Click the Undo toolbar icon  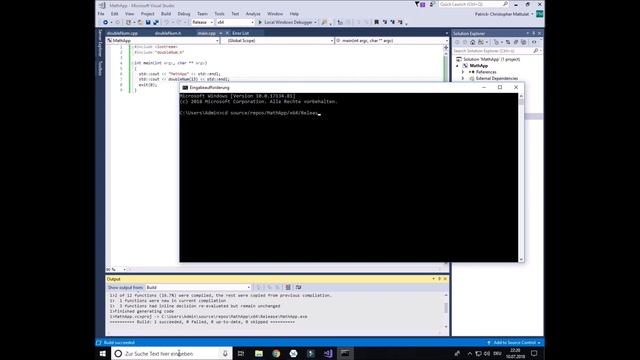coord(167,22)
